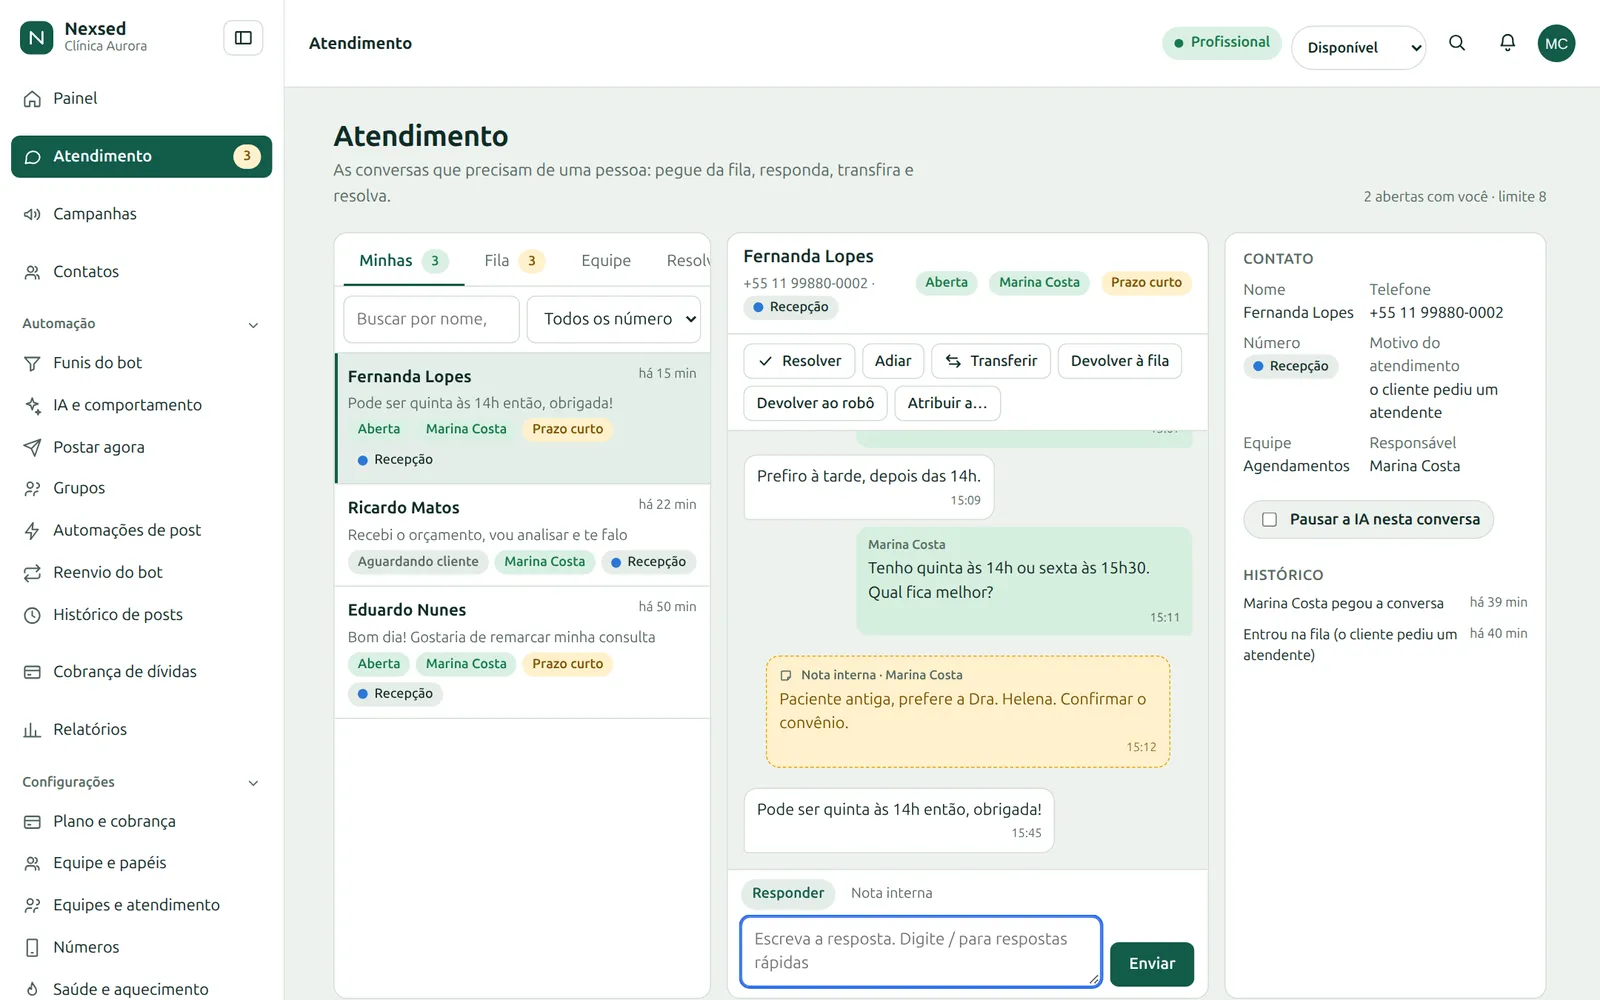This screenshot has width=1600, height=1000.
Task: Open Ricardo Matos conversation
Action: [522, 536]
